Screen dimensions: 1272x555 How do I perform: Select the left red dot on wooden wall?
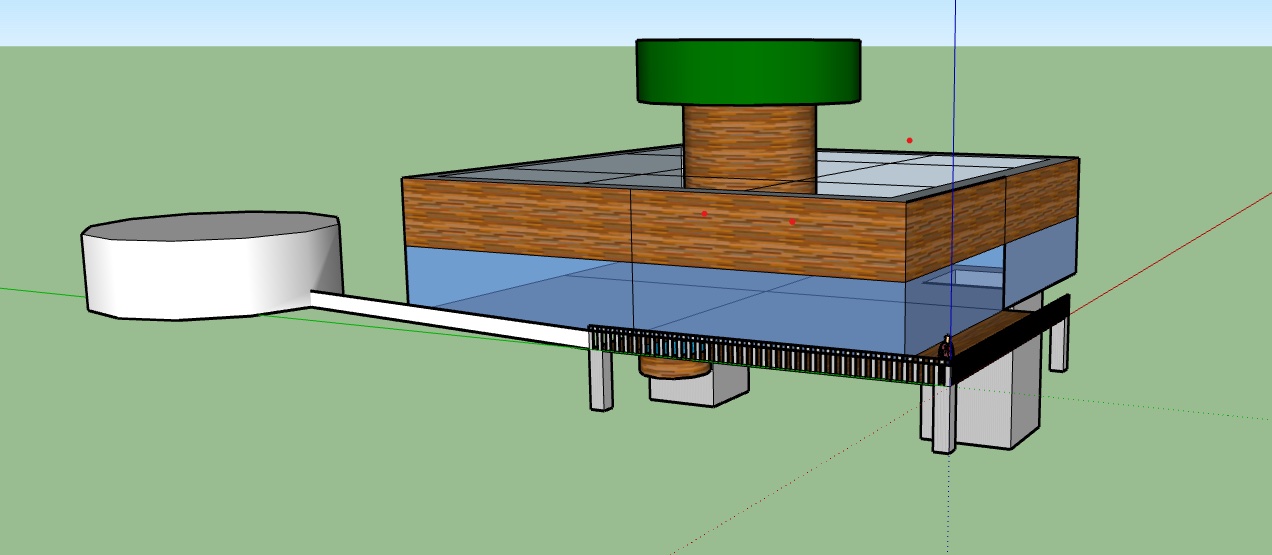point(704,214)
